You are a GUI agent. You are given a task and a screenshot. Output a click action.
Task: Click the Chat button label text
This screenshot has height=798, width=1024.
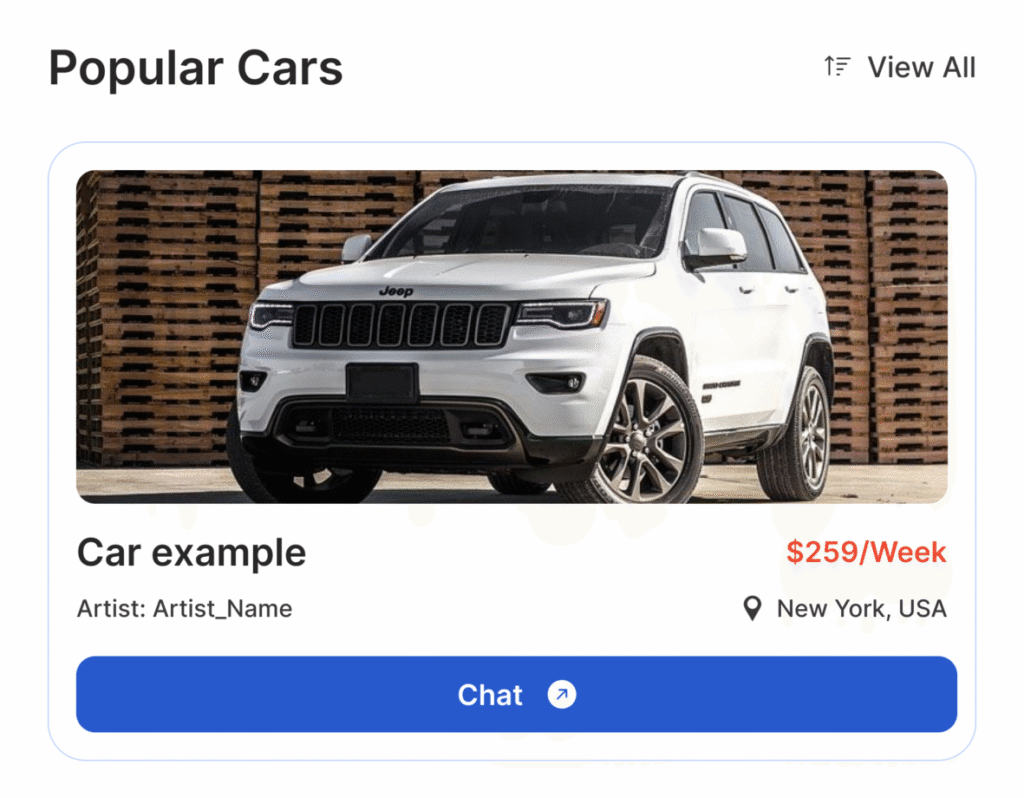tap(490, 695)
